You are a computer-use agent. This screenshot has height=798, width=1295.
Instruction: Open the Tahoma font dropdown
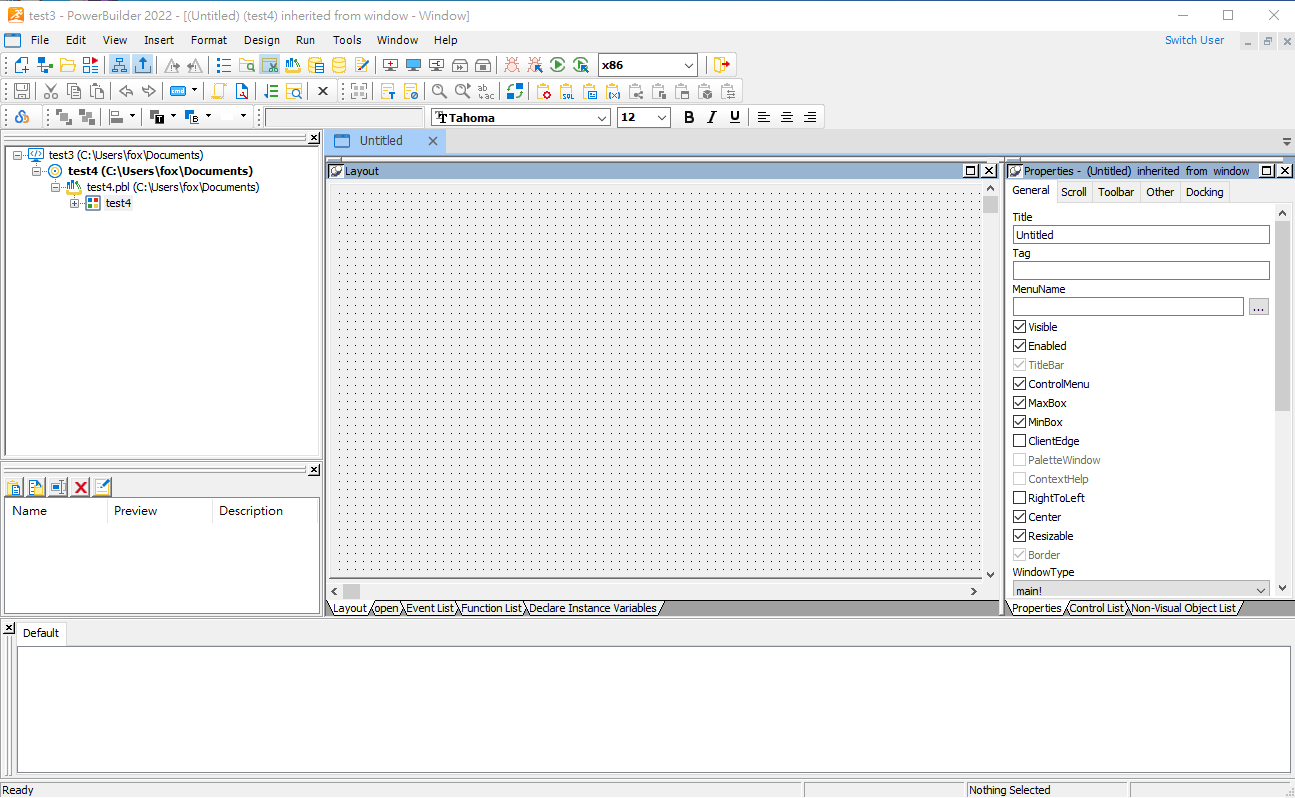(x=602, y=118)
